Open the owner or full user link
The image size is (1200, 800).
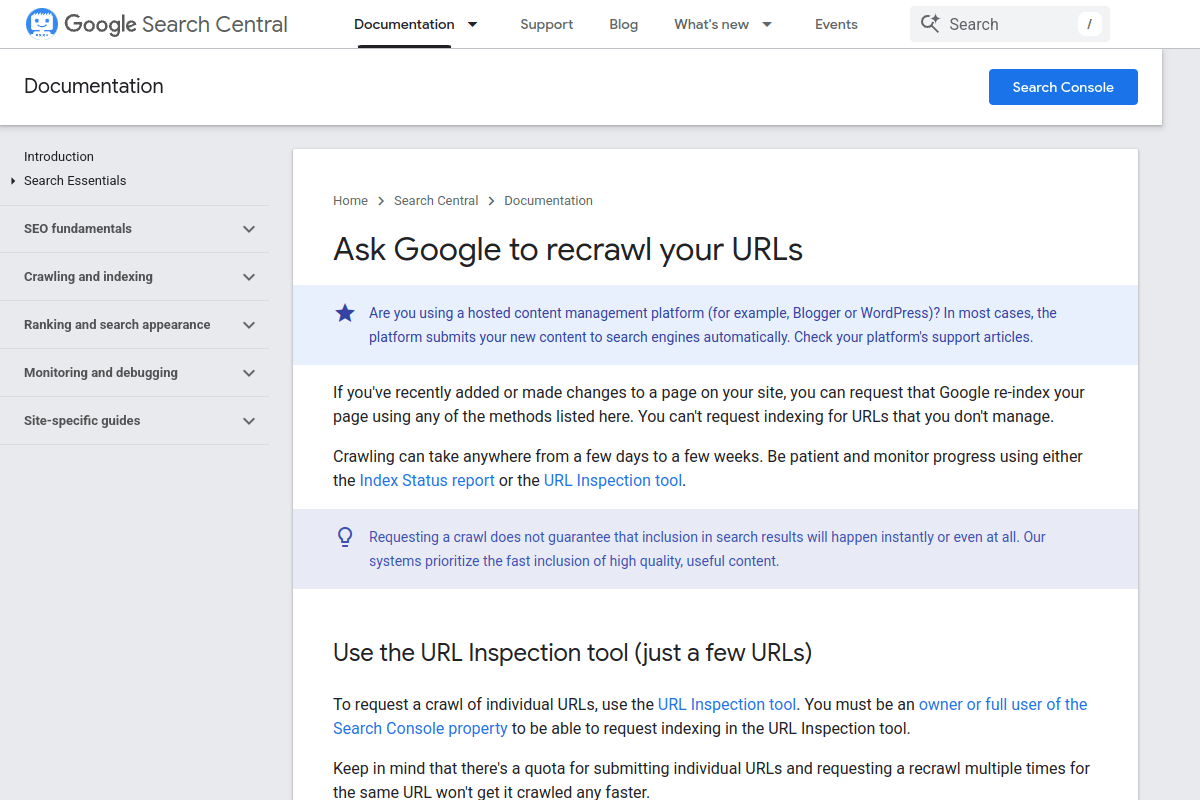coord(710,716)
